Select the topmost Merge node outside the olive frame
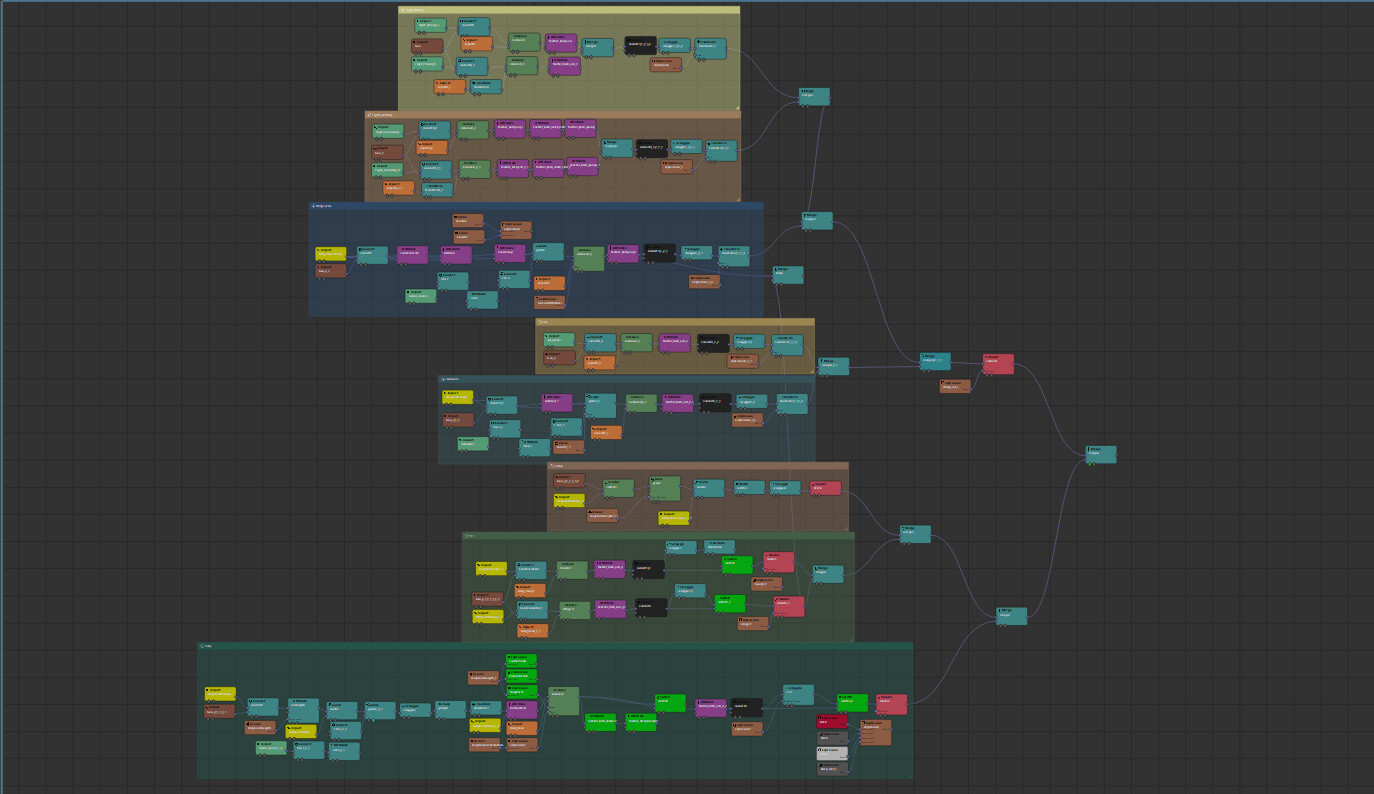Image resolution: width=1374 pixels, height=794 pixels. tap(814, 97)
